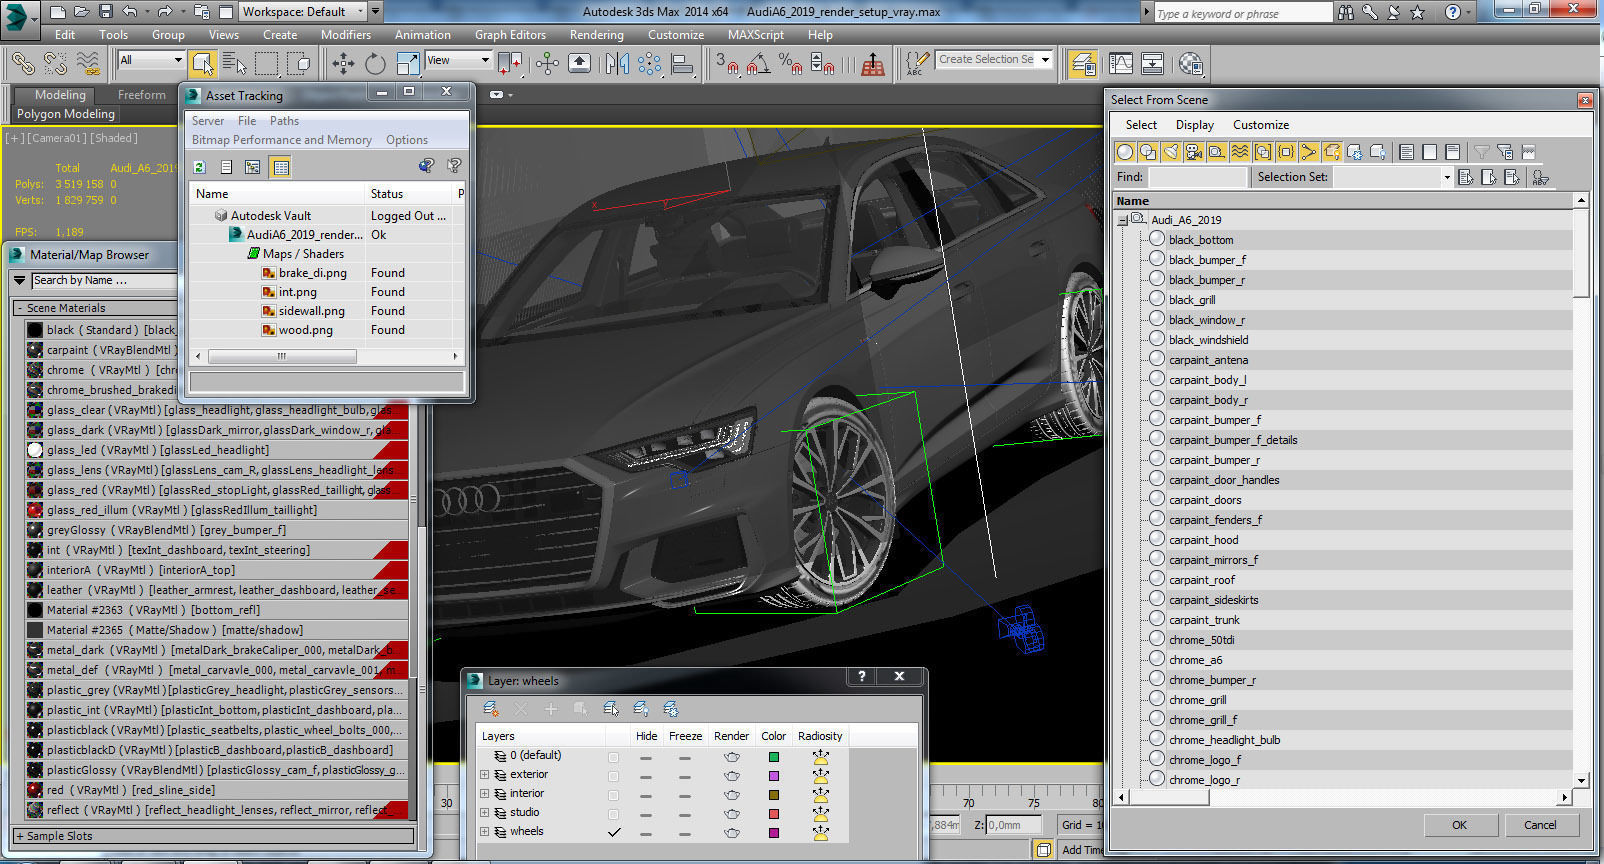Viewport: 1604px width, 864px height.
Task: Activate the Select Object tool
Action: (203, 64)
